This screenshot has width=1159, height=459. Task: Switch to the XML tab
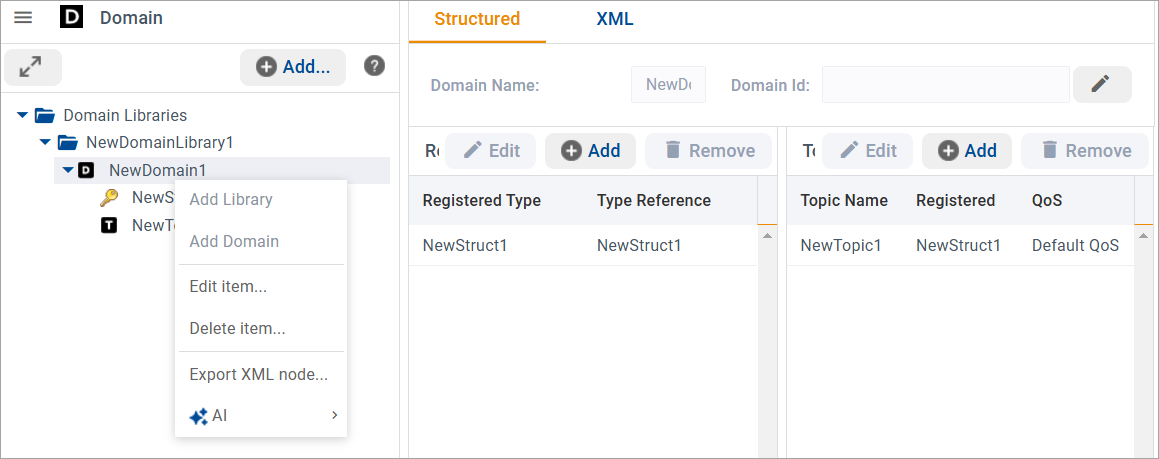pyautogui.click(x=614, y=19)
